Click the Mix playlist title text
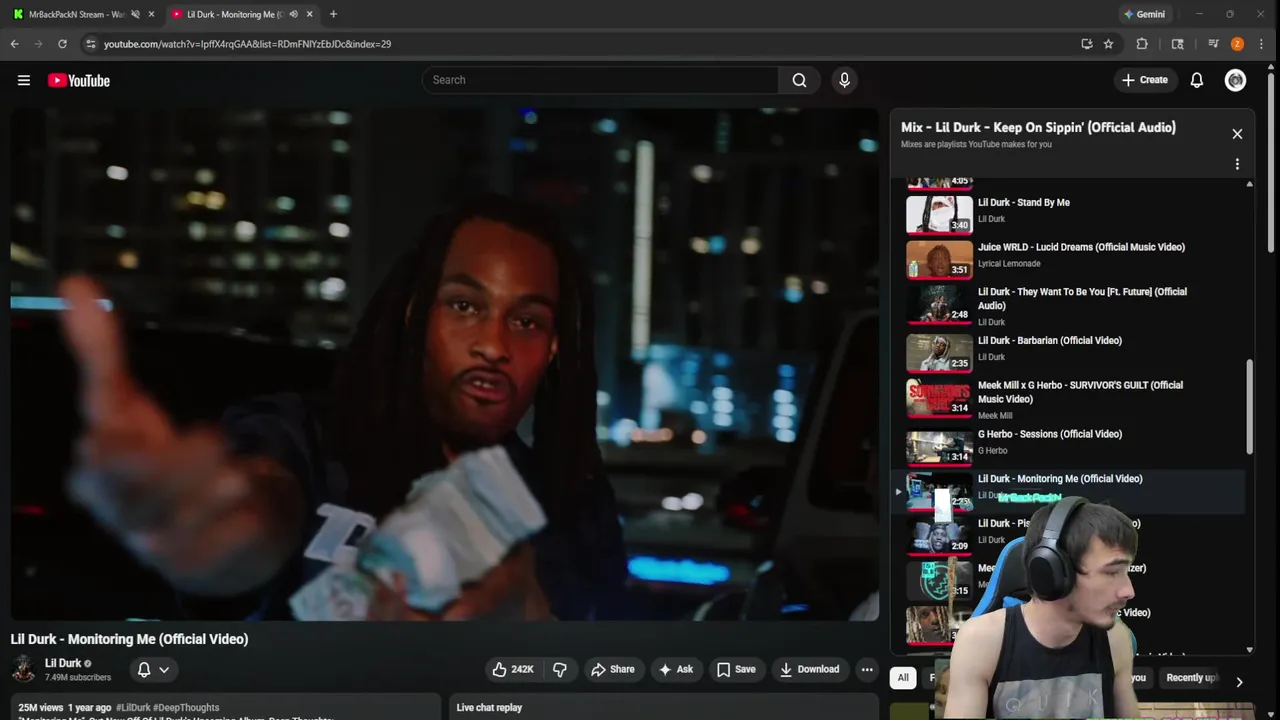This screenshot has width=1280, height=720. point(1038,127)
